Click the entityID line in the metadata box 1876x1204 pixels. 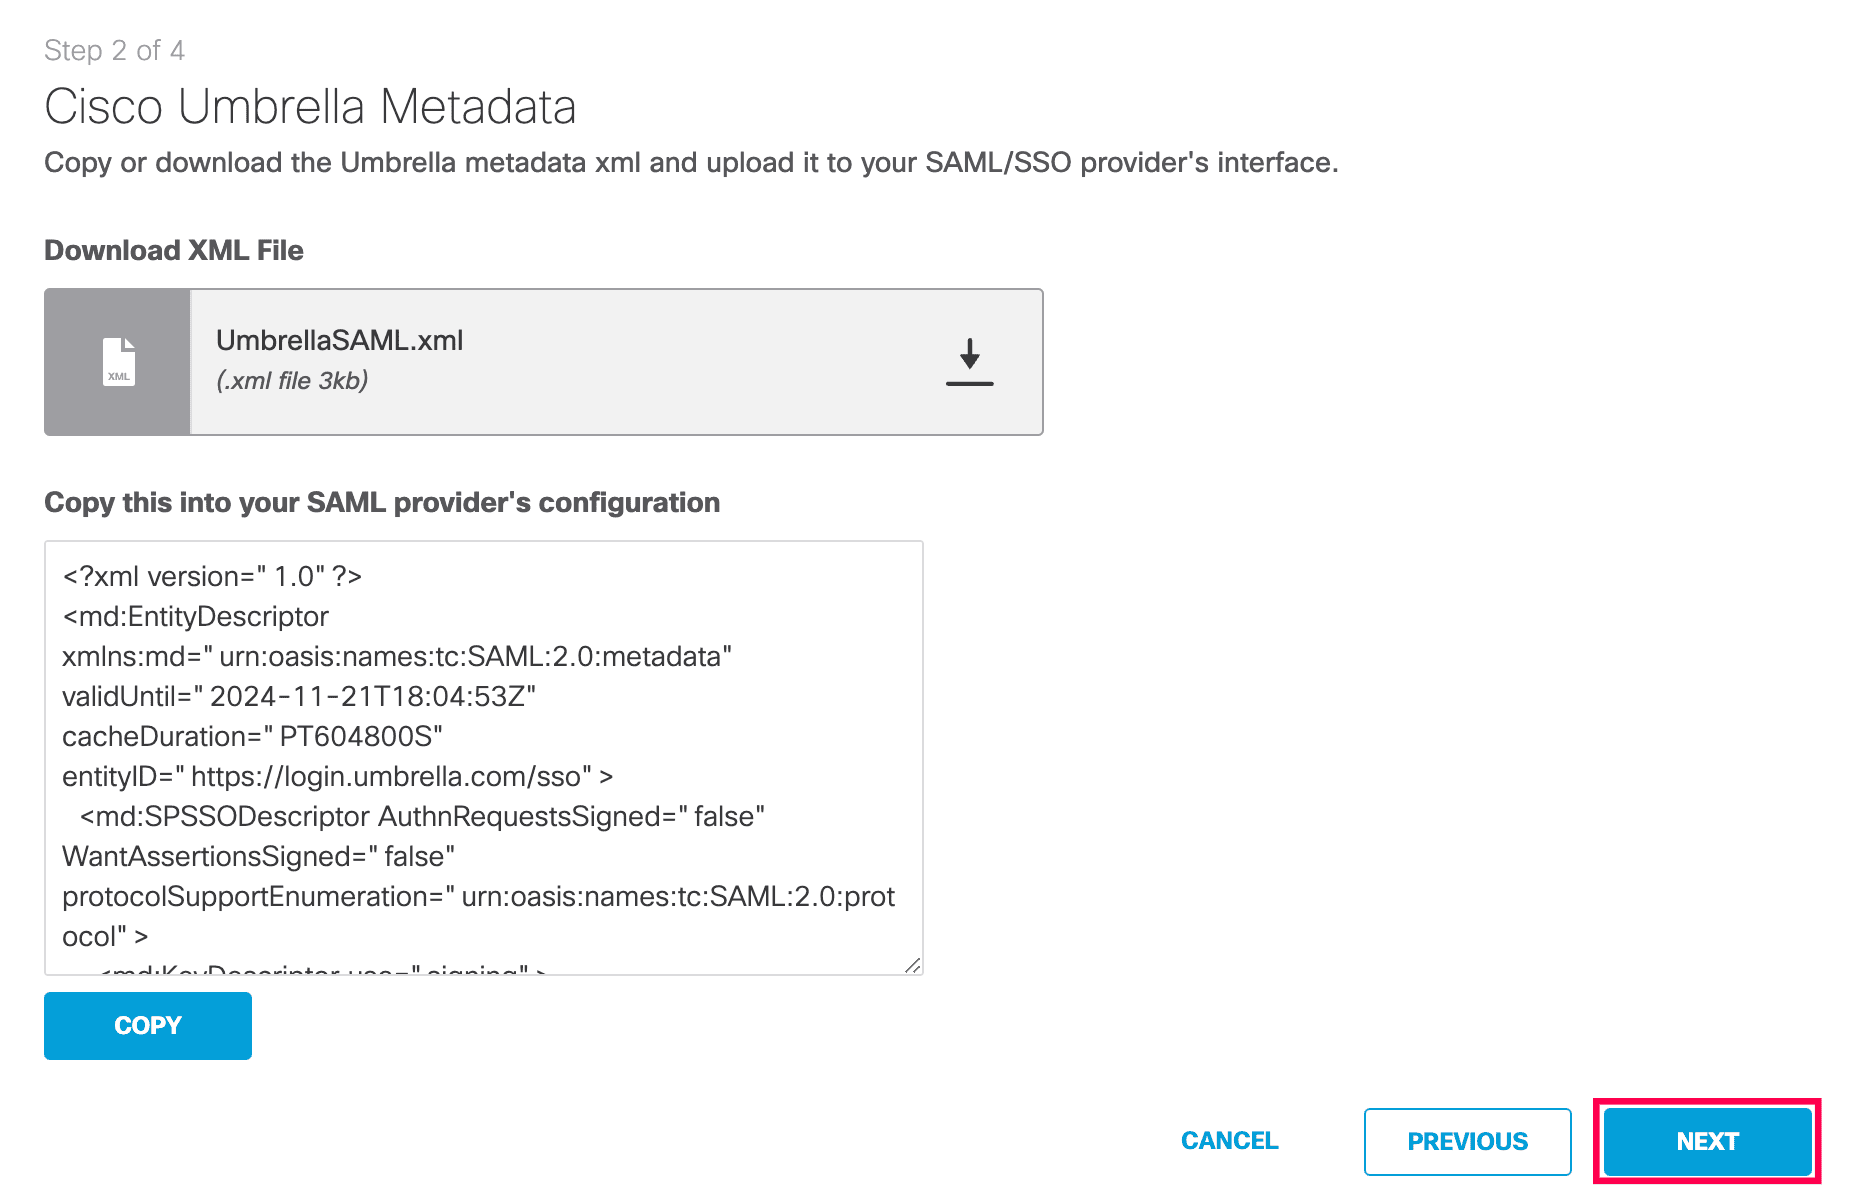pyautogui.click(x=337, y=777)
